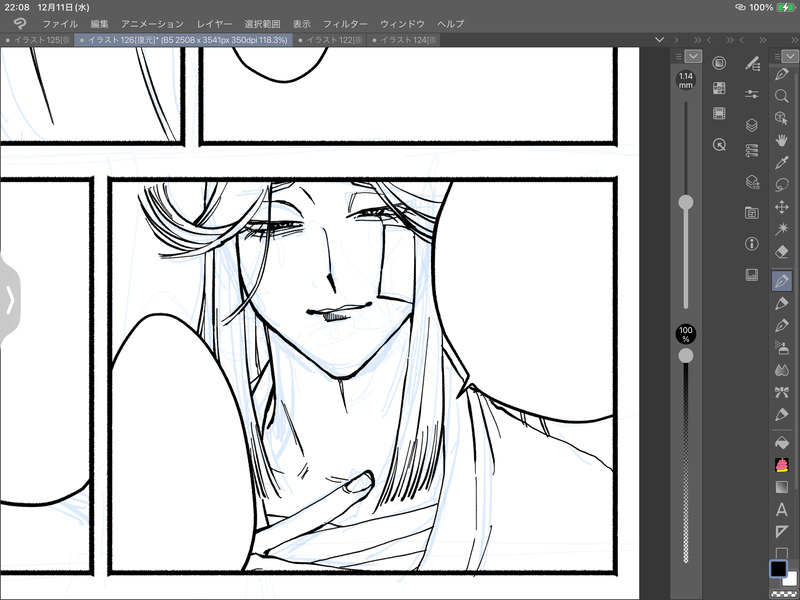
Task: Switch to the イラスト122 canvas tab
Action: pyautogui.click(x=330, y=40)
